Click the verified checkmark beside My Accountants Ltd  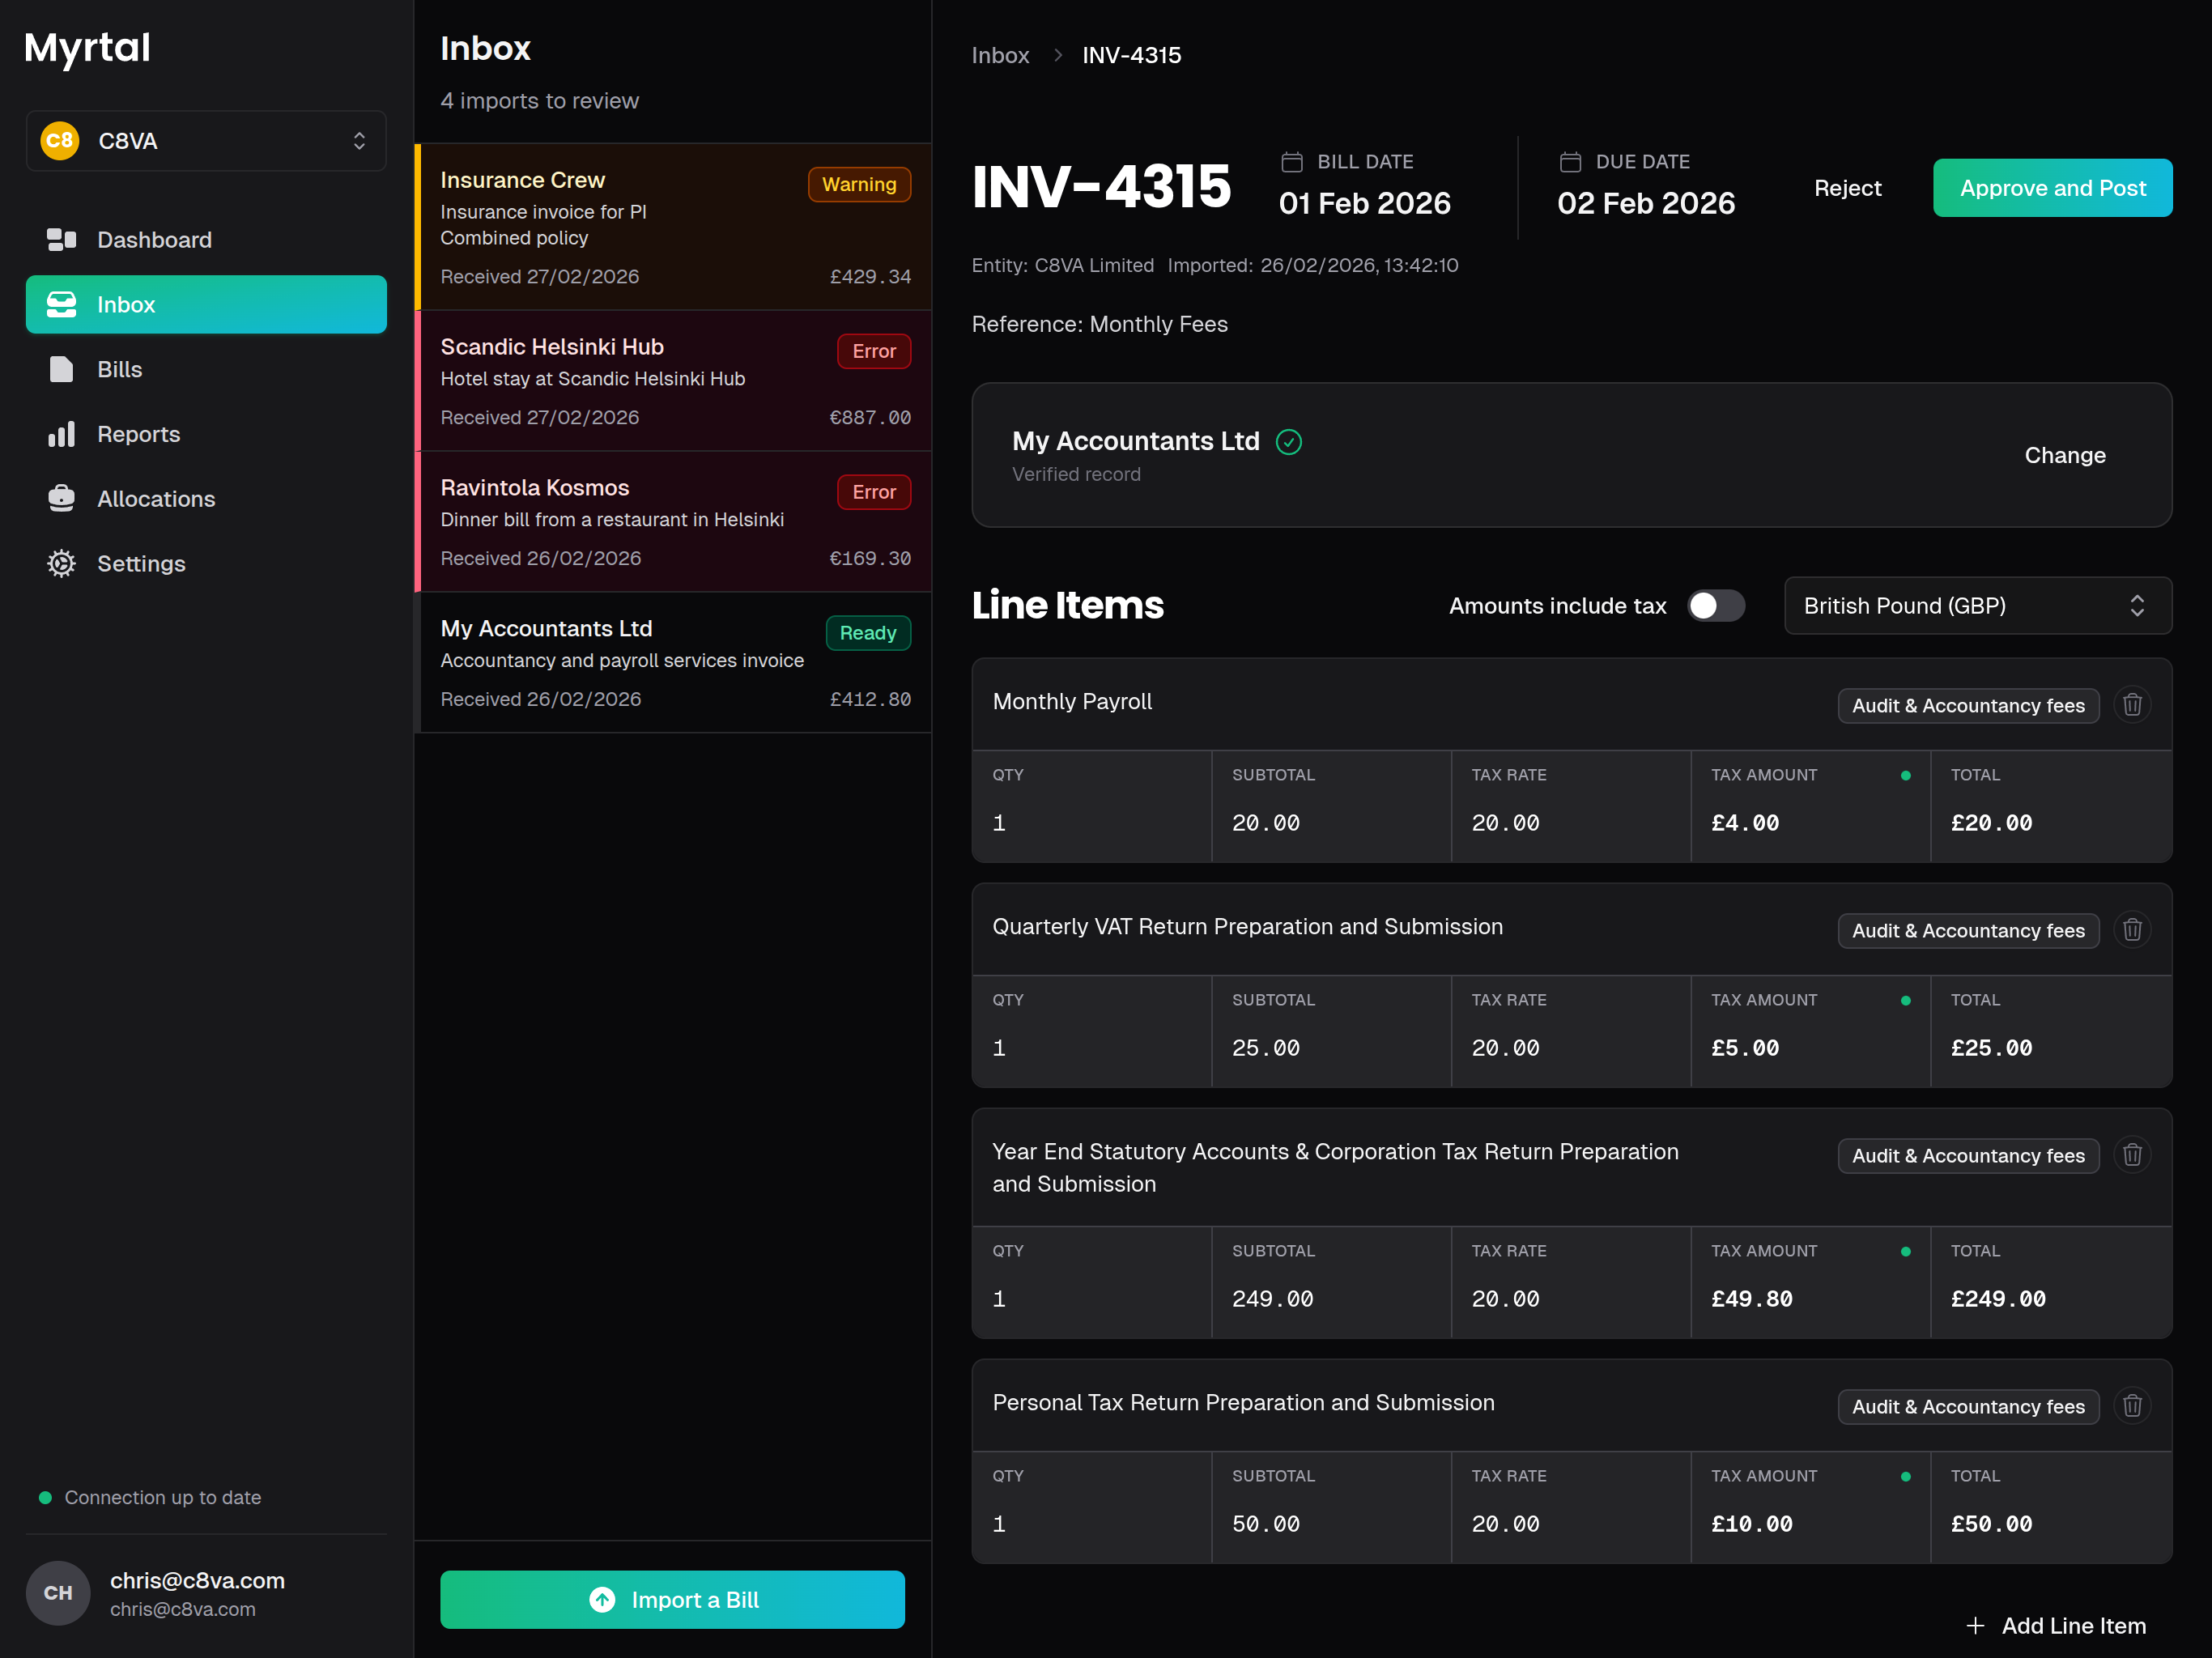(1290, 441)
